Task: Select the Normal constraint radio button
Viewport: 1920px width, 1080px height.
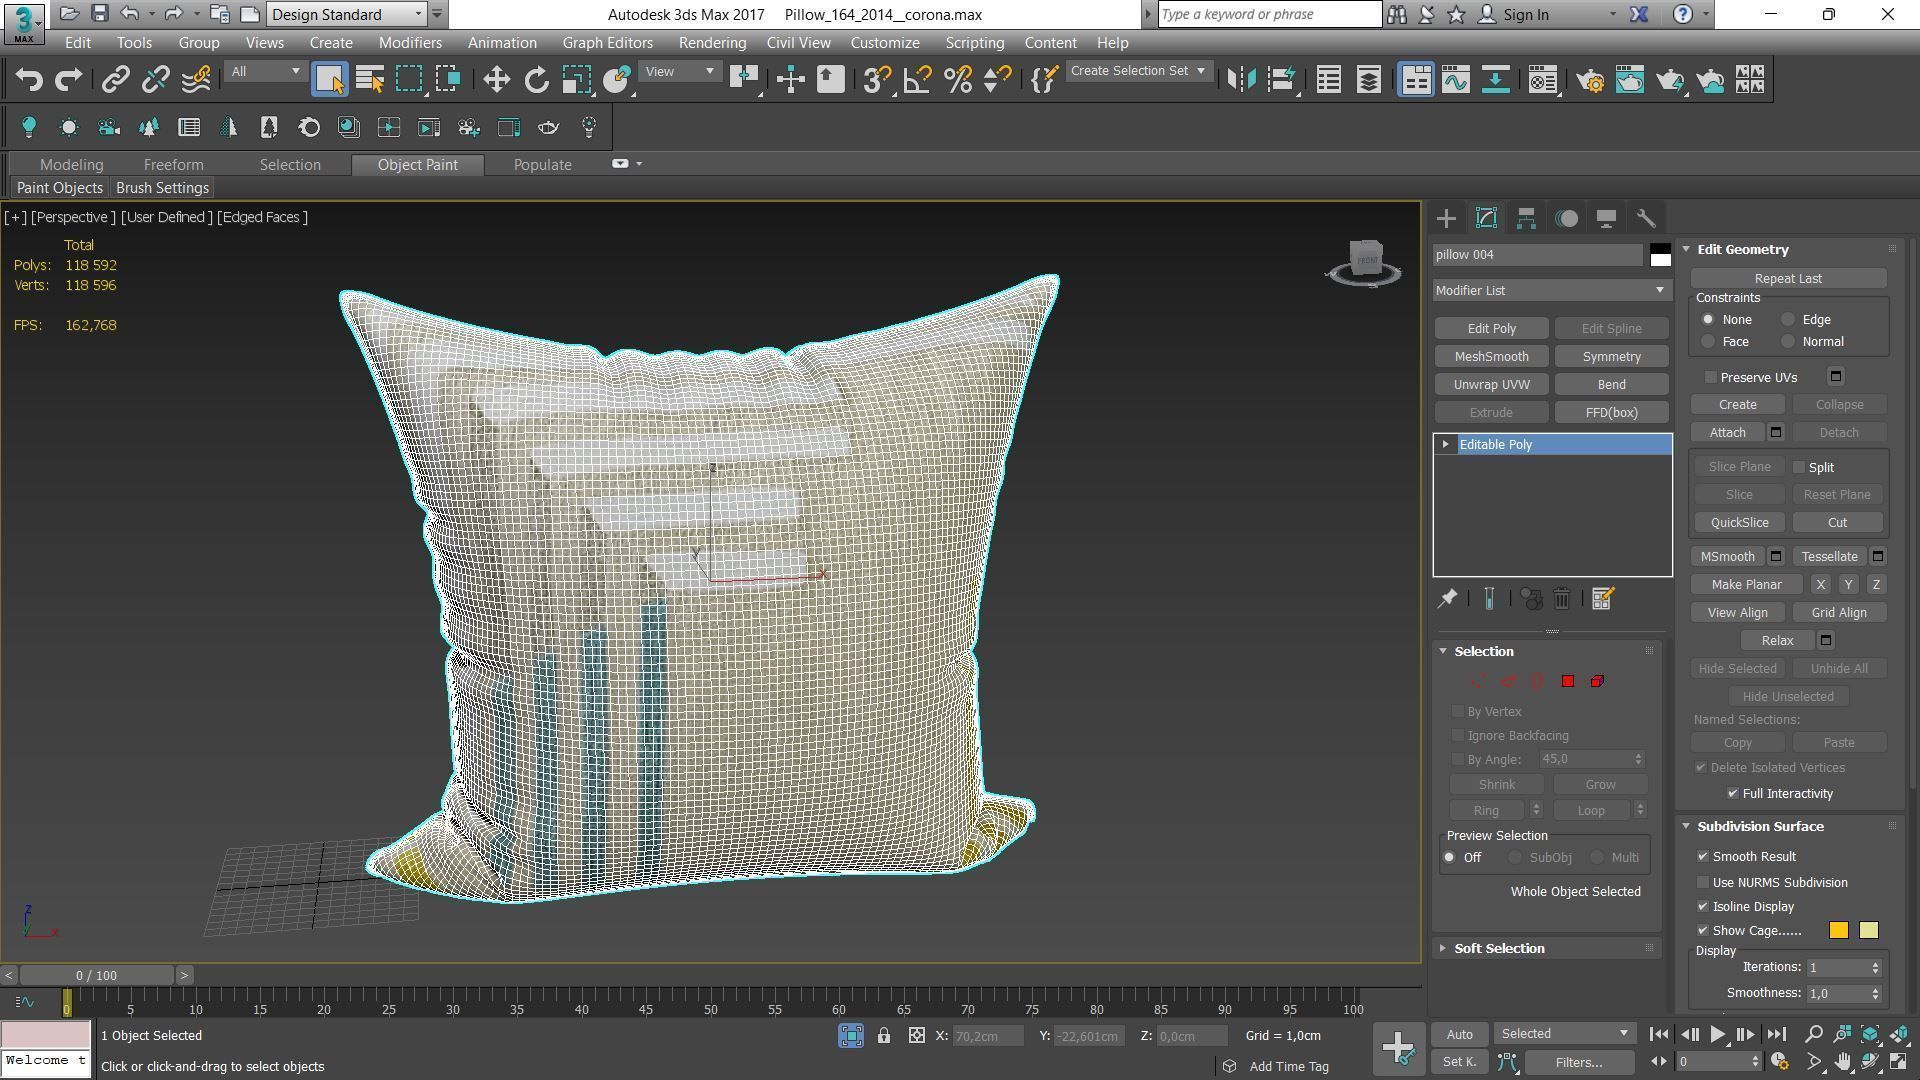Action: coord(1788,342)
